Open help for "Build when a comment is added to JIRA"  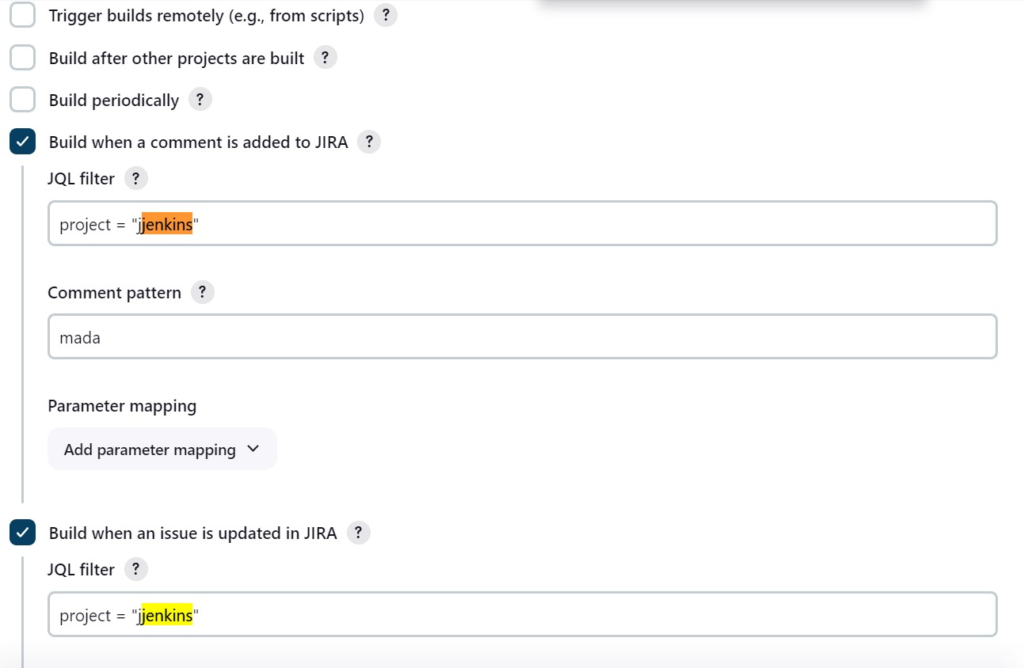pyautogui.click(x=368, y=141)
